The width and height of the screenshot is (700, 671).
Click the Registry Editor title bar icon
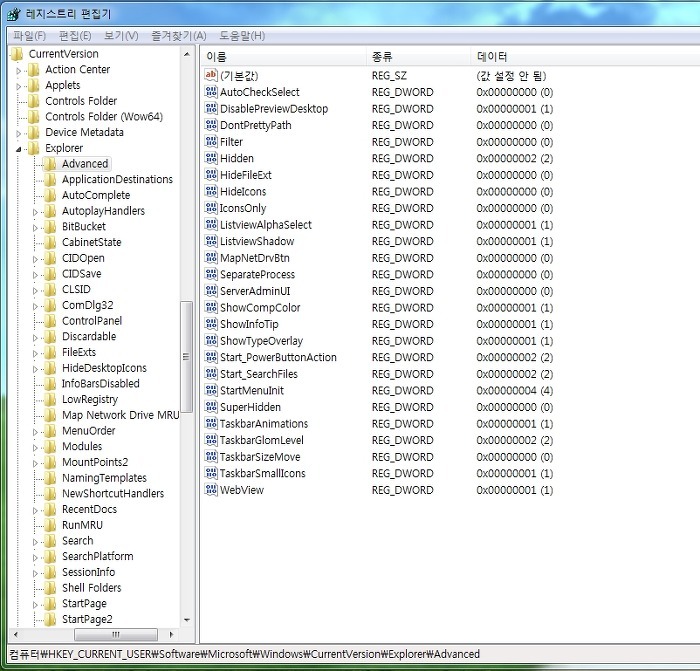[x=14, y=14]
